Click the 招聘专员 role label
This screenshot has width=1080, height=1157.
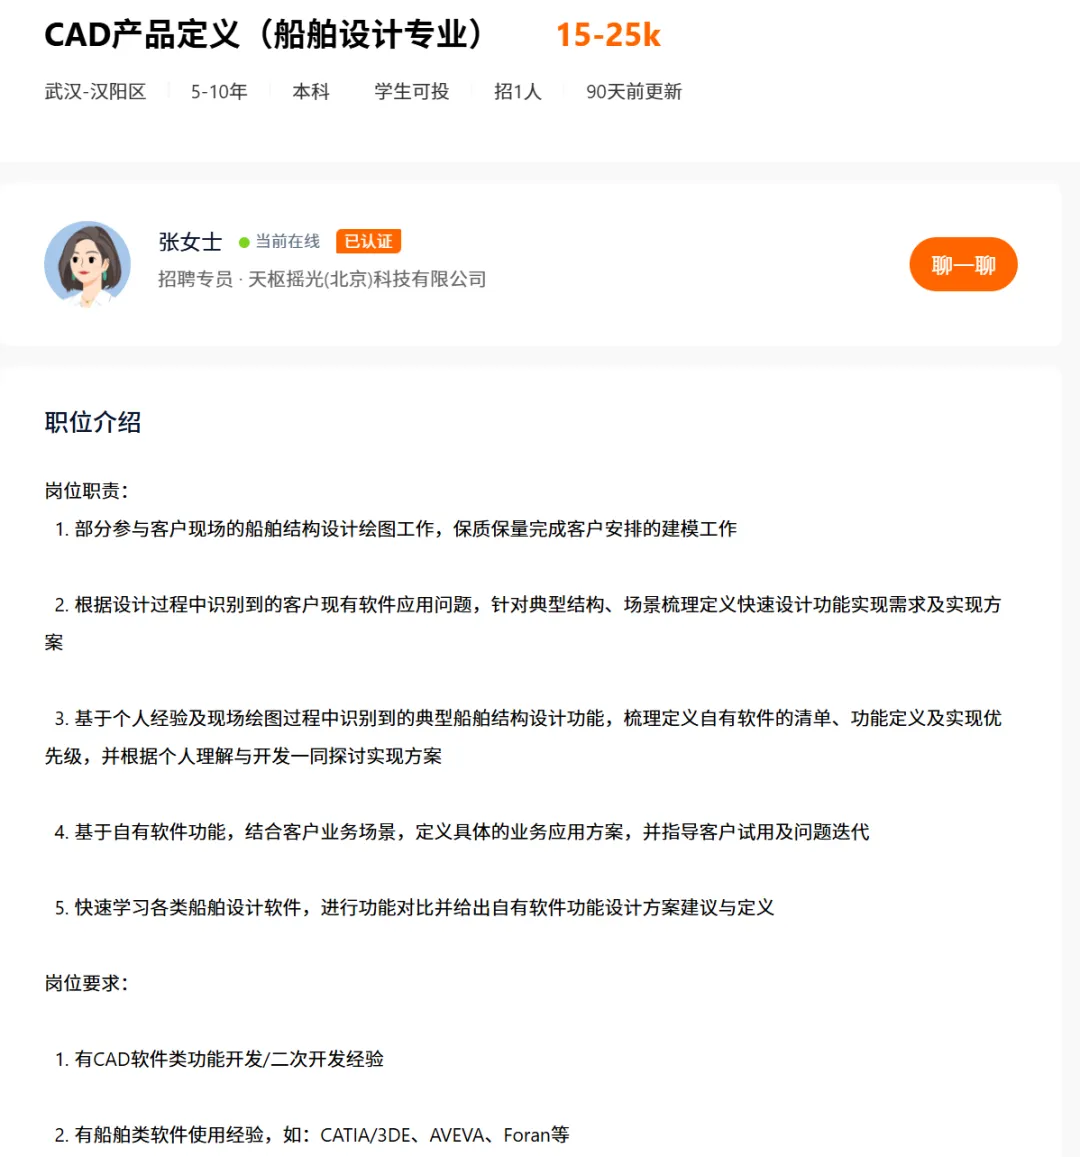point(195,279)
